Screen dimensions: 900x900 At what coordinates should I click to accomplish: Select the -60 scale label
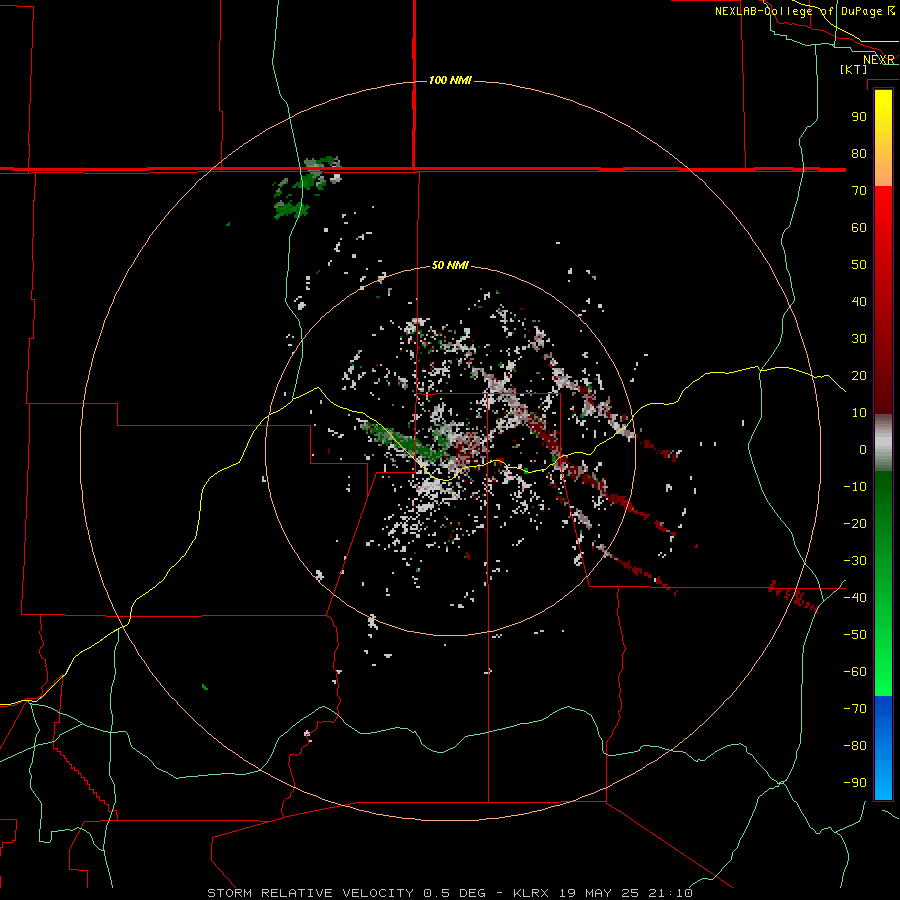pyautogui.click(x=855, y=672)
